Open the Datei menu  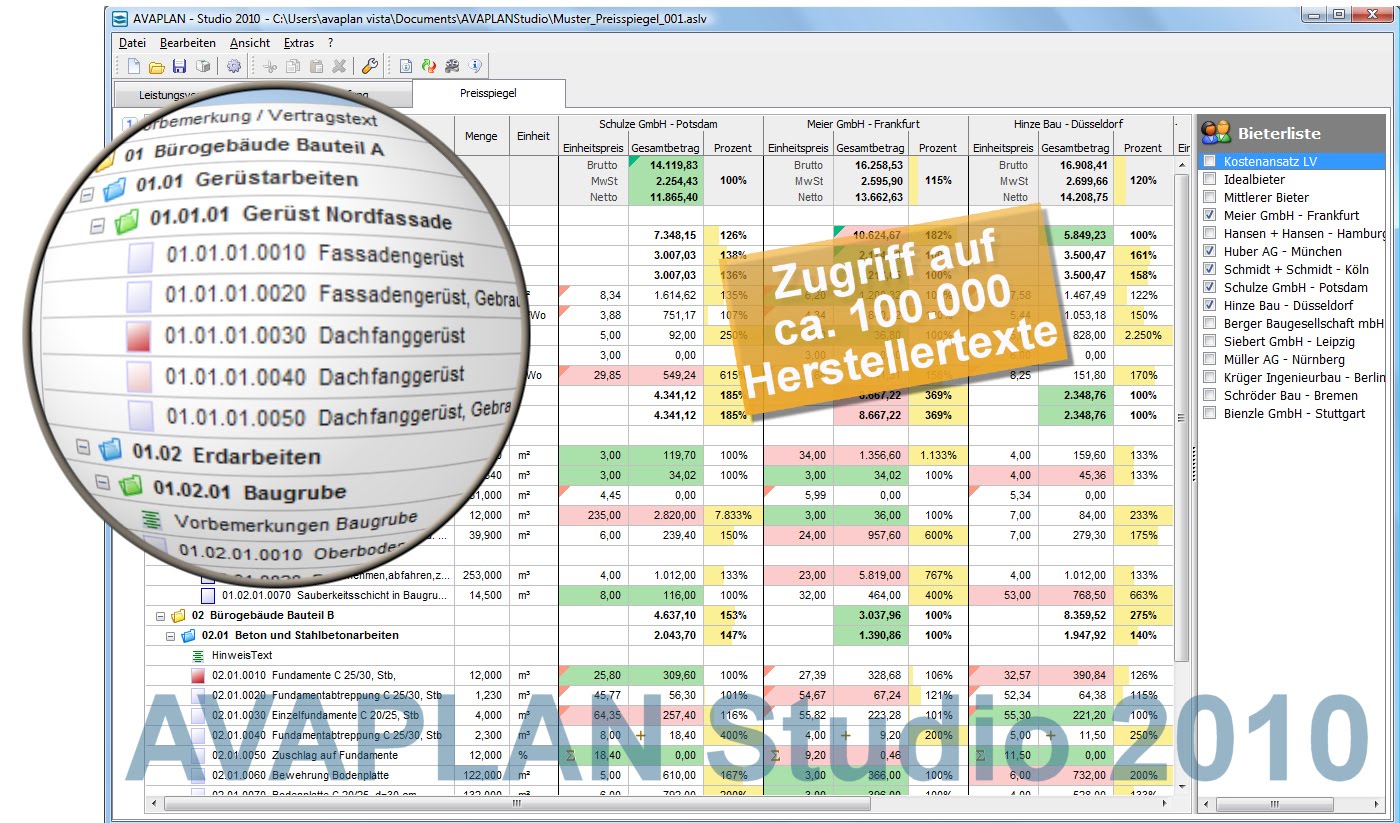point(132,43)
